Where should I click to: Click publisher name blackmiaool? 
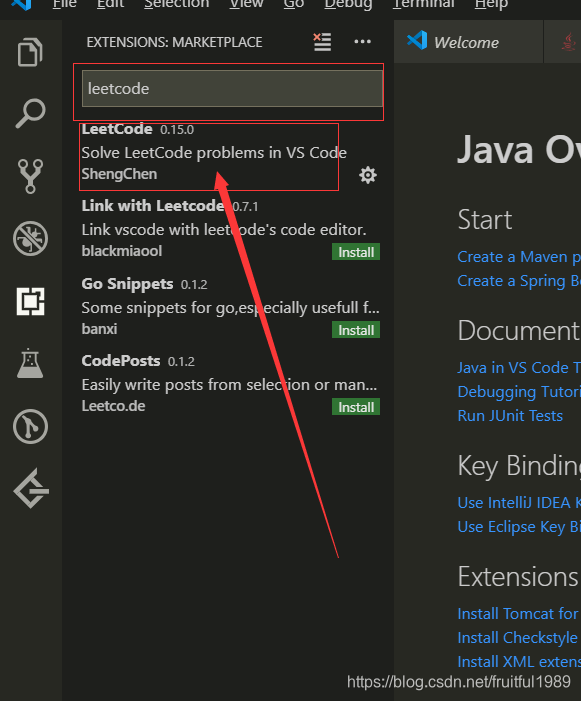(122, 251)
